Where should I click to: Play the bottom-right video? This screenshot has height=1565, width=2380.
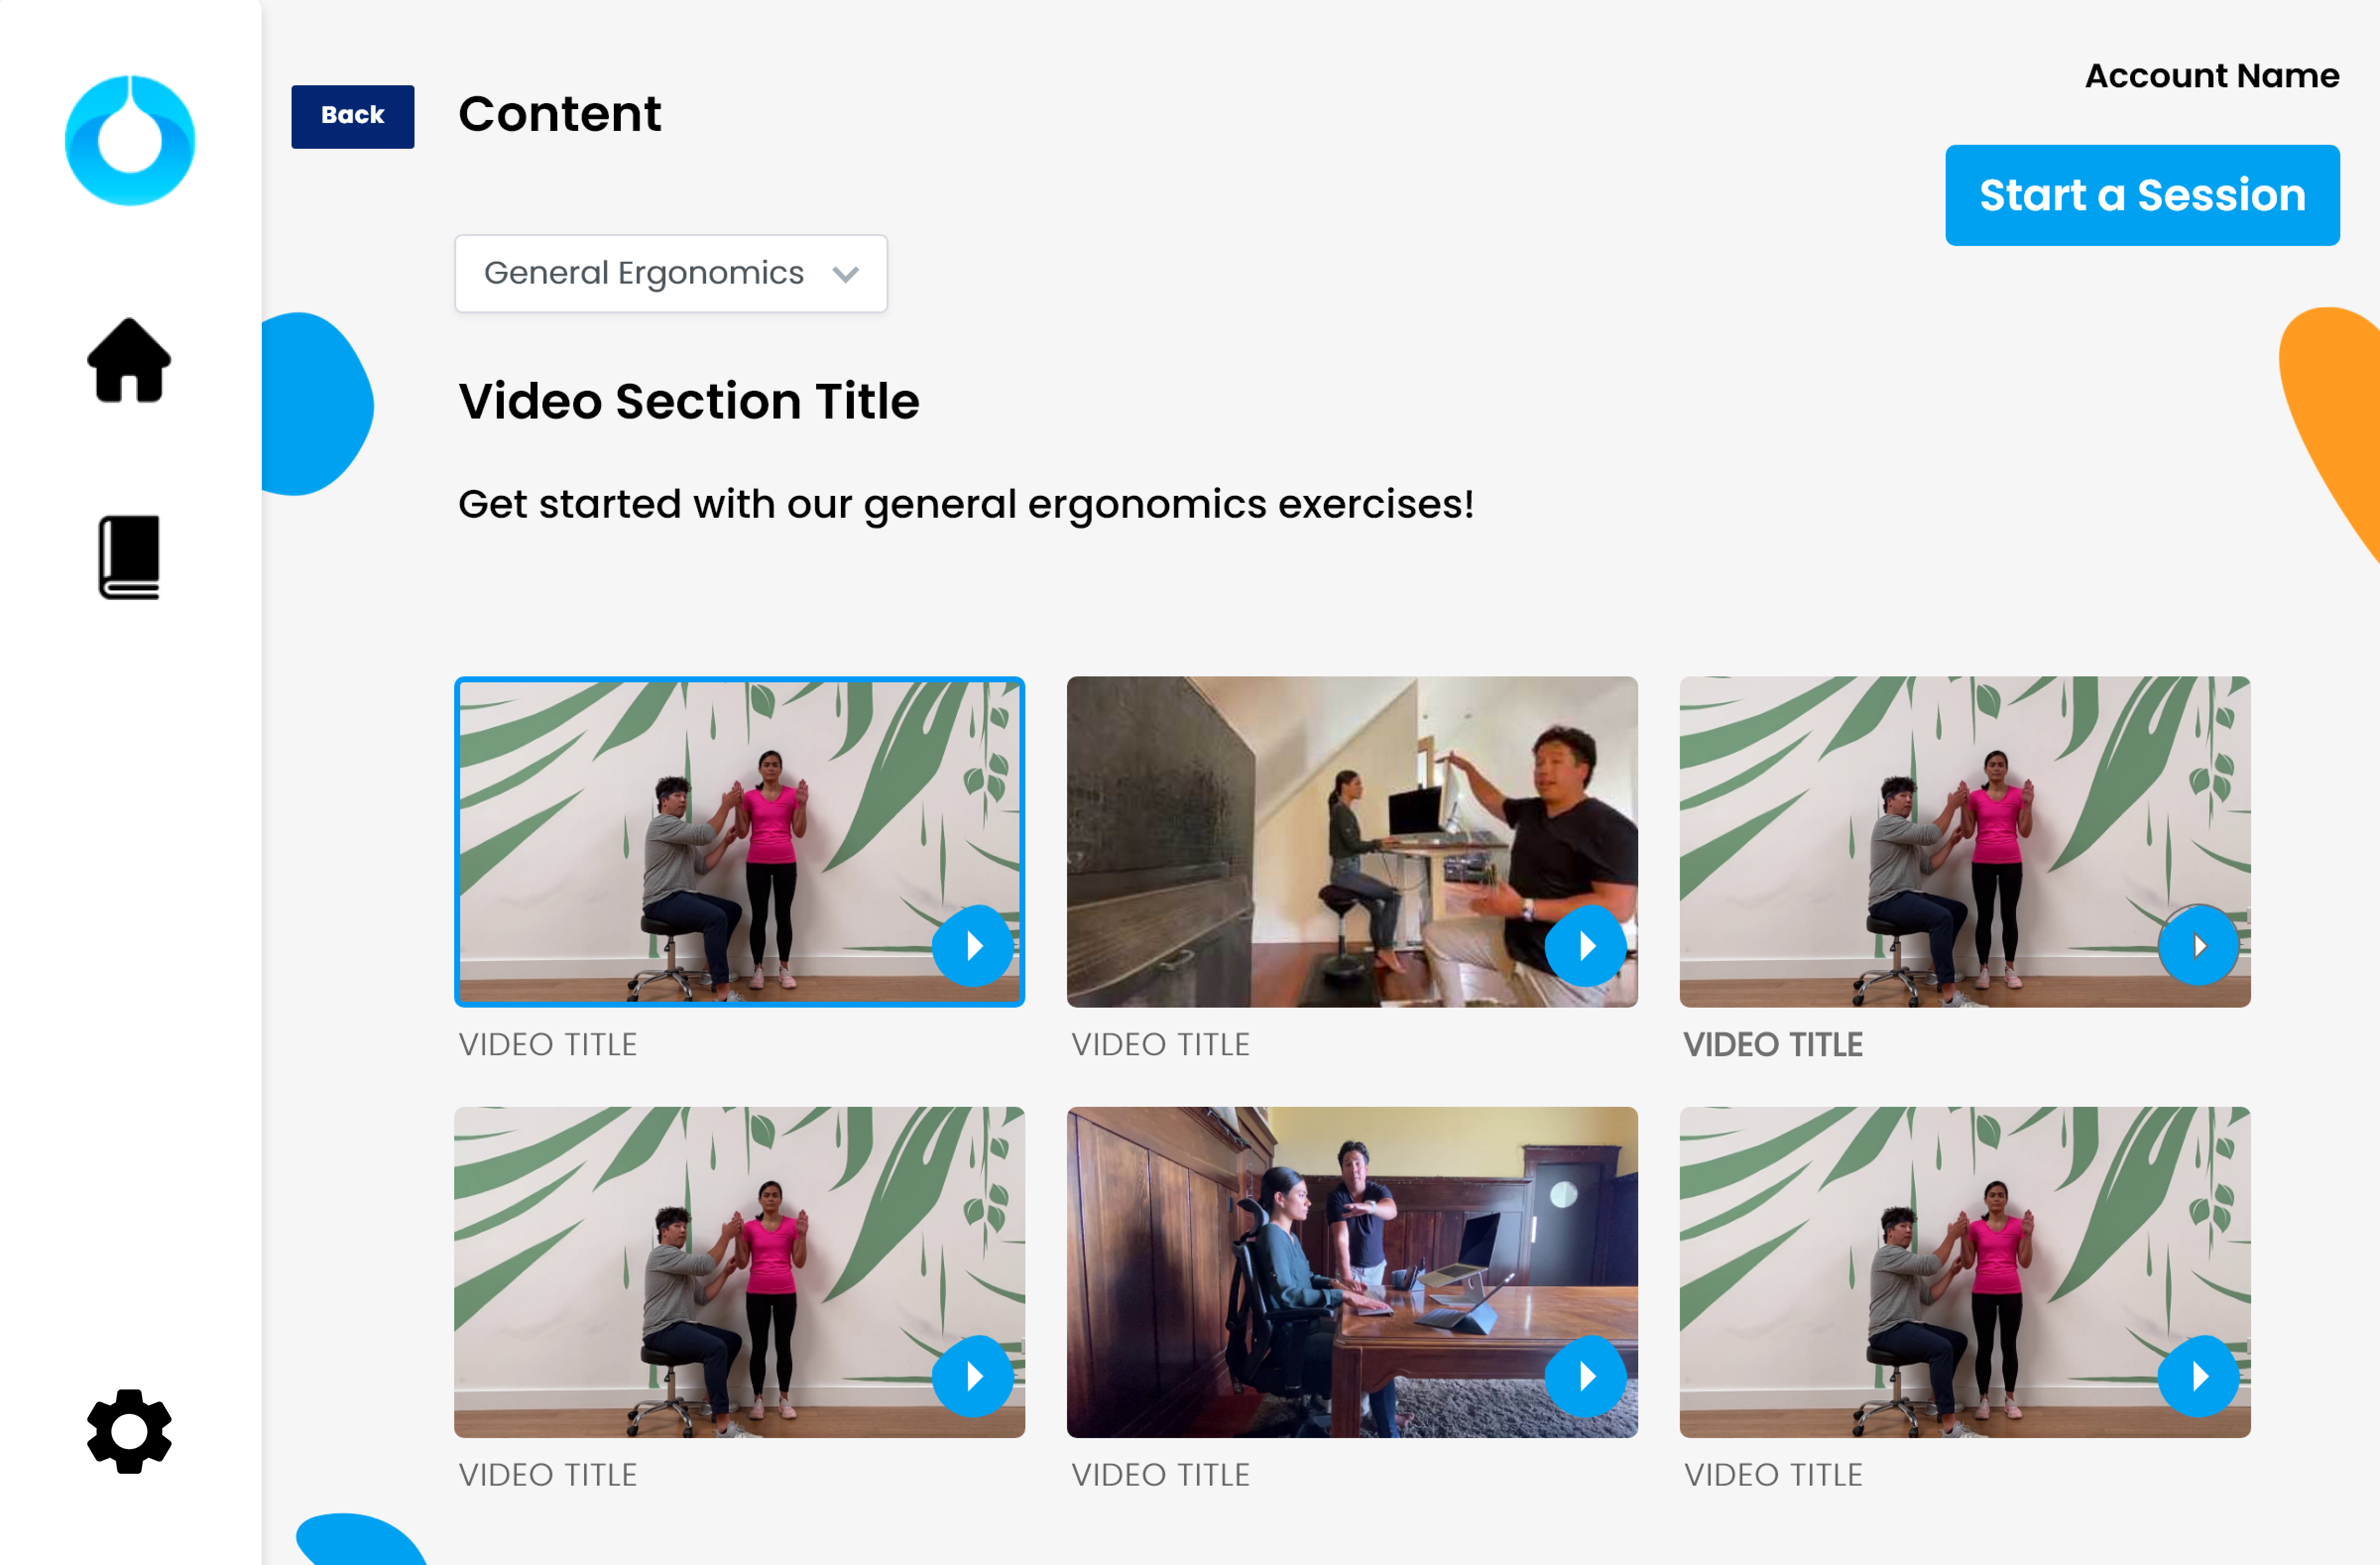[x=2198, y=1376]
